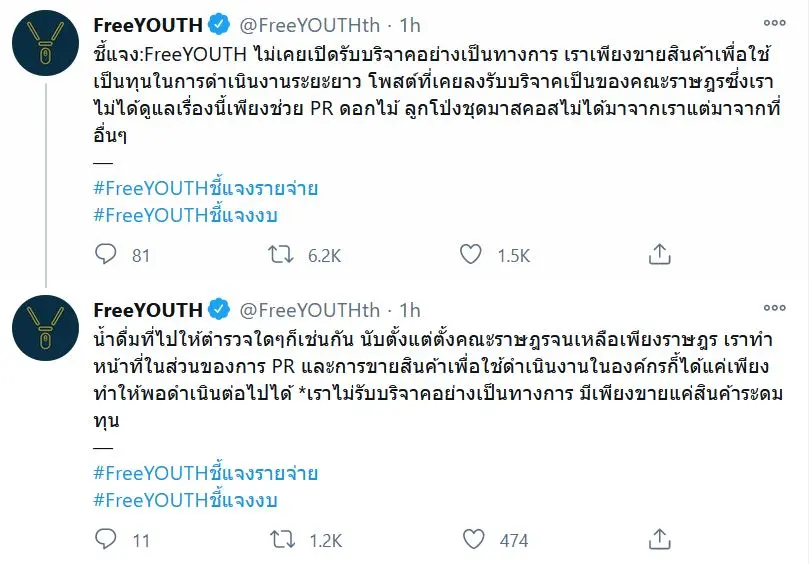Reply to the second tweet with 11 replies

coord(105,540)
